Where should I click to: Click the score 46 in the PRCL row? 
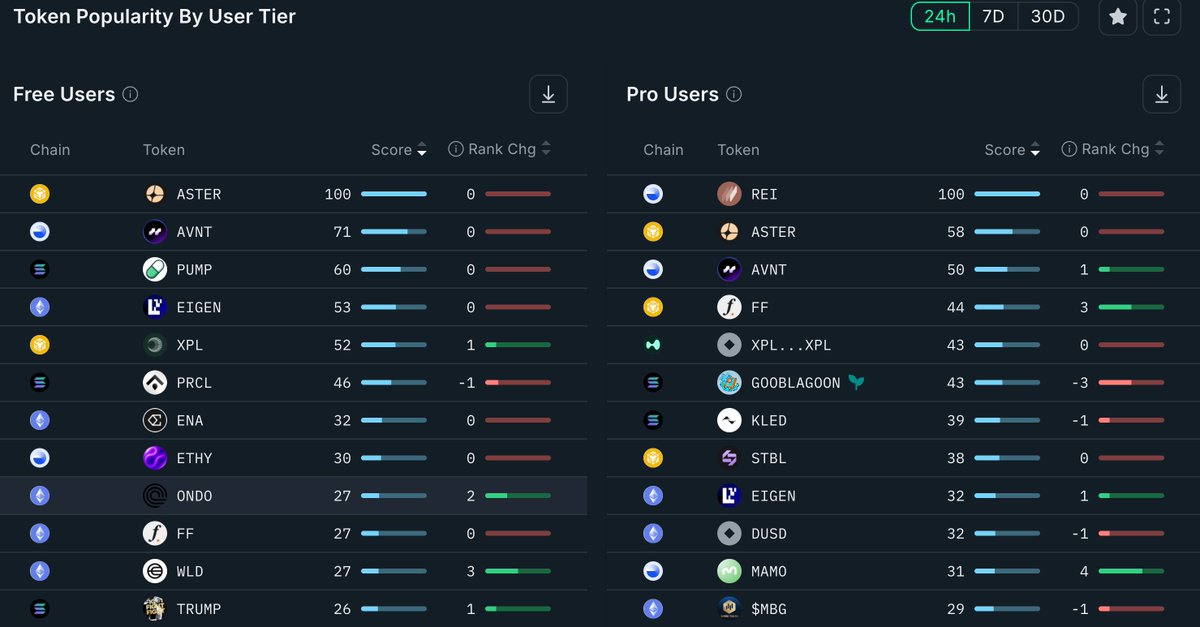(x=342, y=383)
